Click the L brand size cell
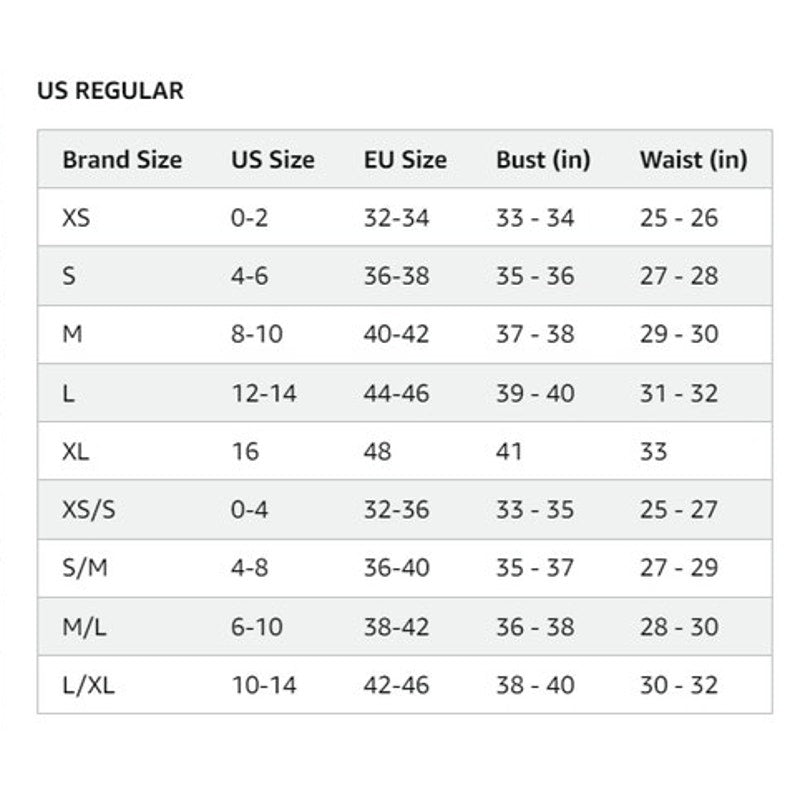Image resolution: width=800 pixels, height=800 pixels. pyautogui.click(x=68, y=393)
